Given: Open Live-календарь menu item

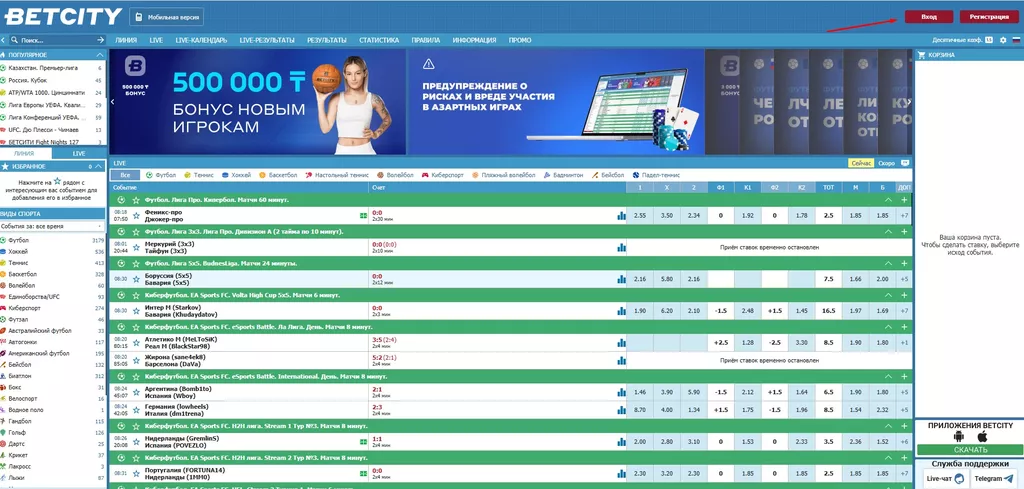Looking at the screenshot, I should pyautogui.click(x=201, y=40).
